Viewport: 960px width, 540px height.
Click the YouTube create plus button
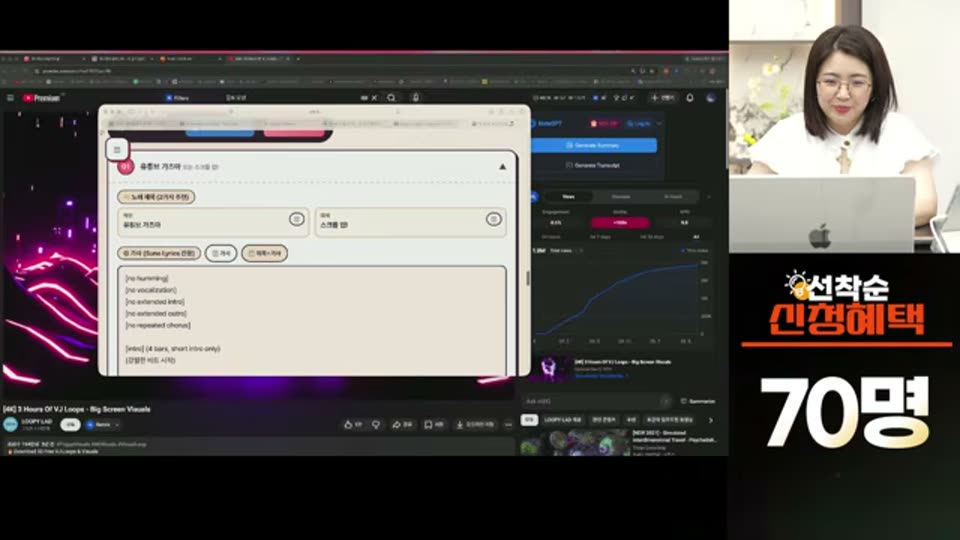tap(663, 98)
